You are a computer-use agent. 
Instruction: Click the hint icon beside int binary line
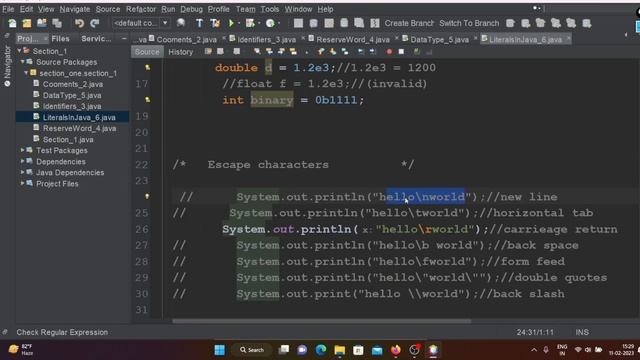147,100
